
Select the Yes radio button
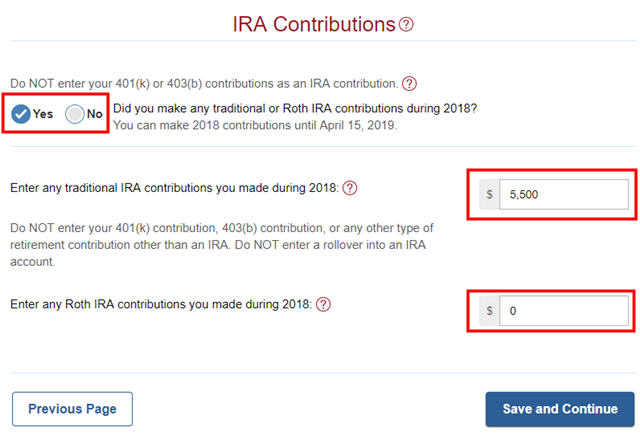pos(21,114)
